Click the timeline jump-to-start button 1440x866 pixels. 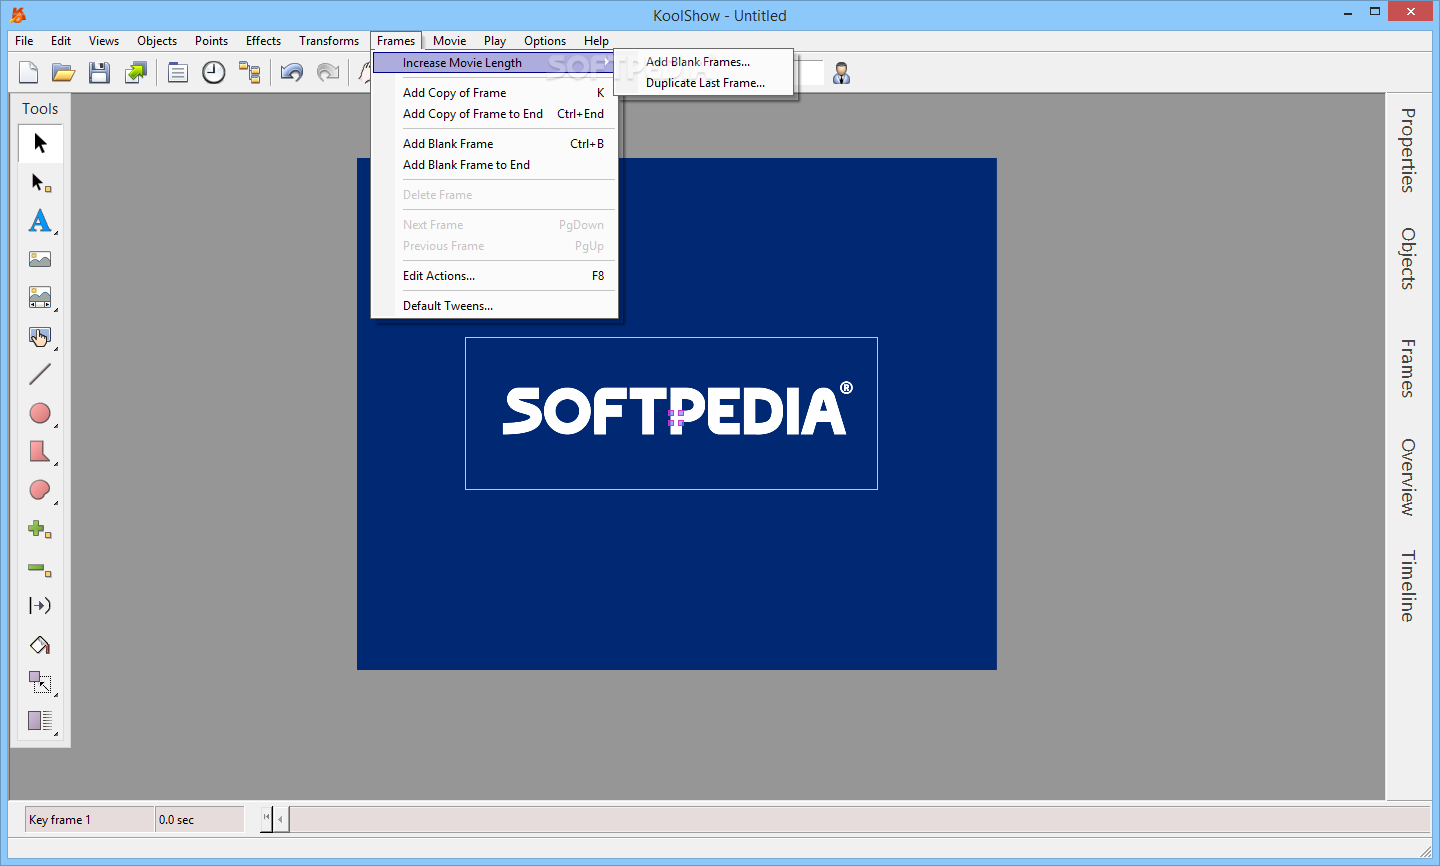coord(266,818)
